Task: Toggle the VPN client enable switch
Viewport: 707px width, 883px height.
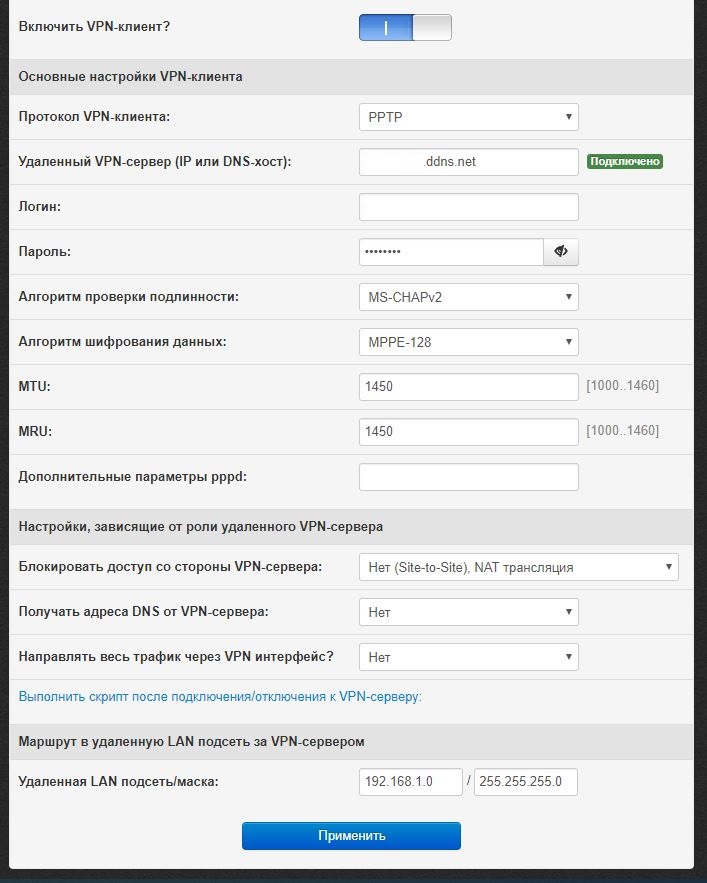Action: (x=405, y=27)
